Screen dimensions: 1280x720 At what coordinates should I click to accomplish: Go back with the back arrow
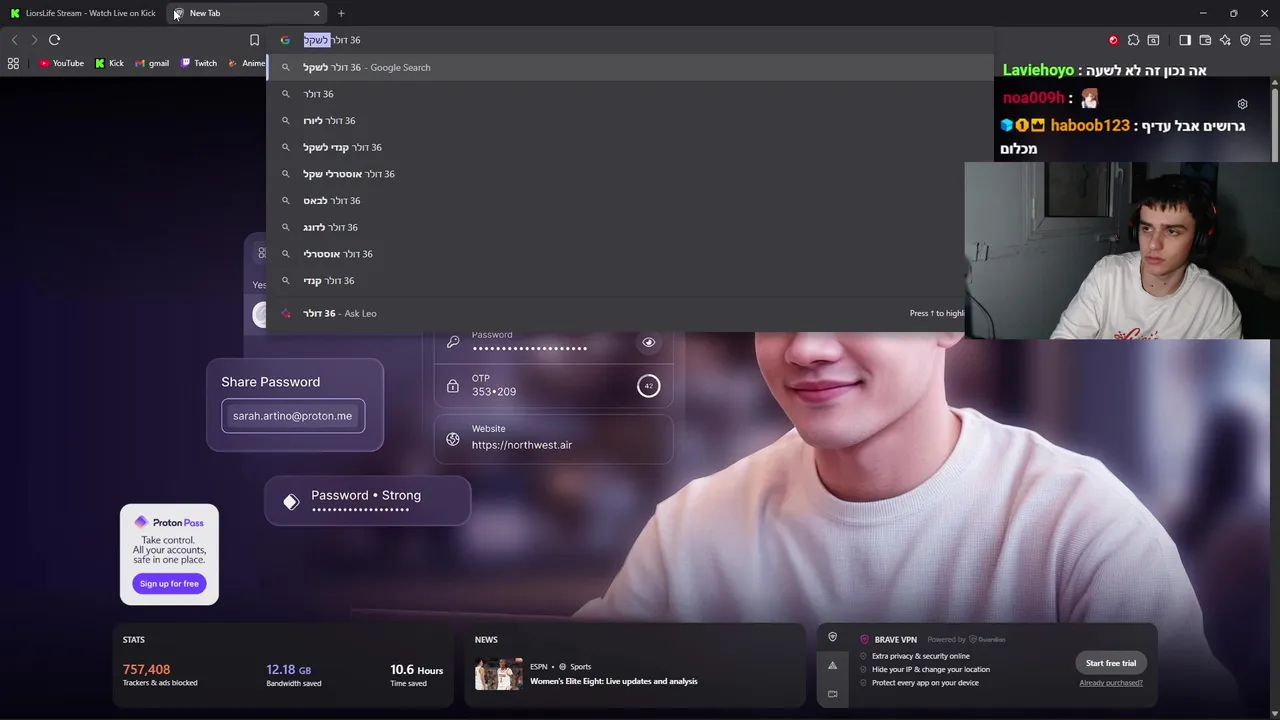(x=14, y=40)
